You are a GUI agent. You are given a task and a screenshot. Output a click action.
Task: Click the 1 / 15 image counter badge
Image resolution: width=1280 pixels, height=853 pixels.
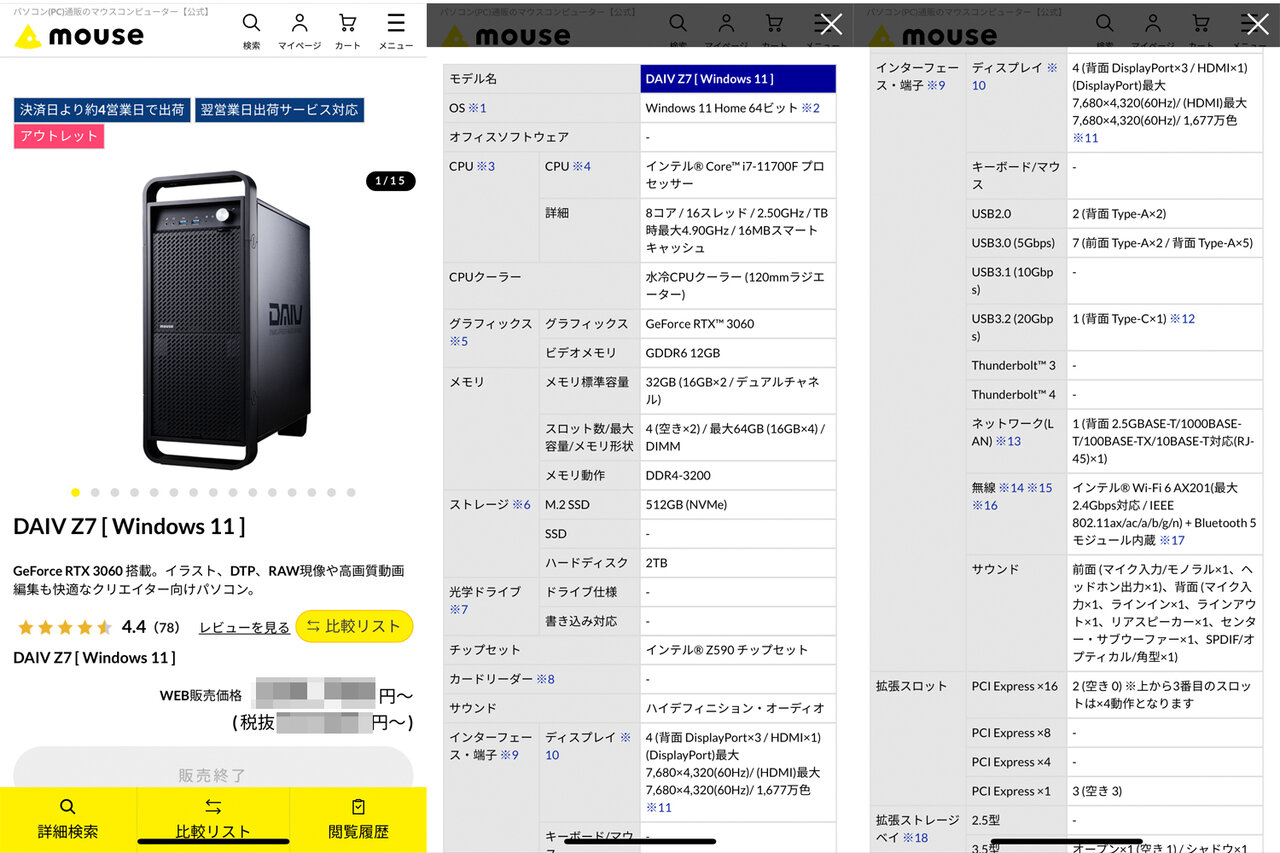(x=390, y=181)
